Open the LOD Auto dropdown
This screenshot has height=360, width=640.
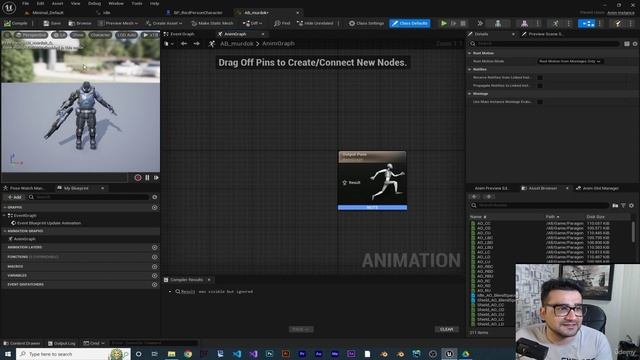tap(127, 35)
